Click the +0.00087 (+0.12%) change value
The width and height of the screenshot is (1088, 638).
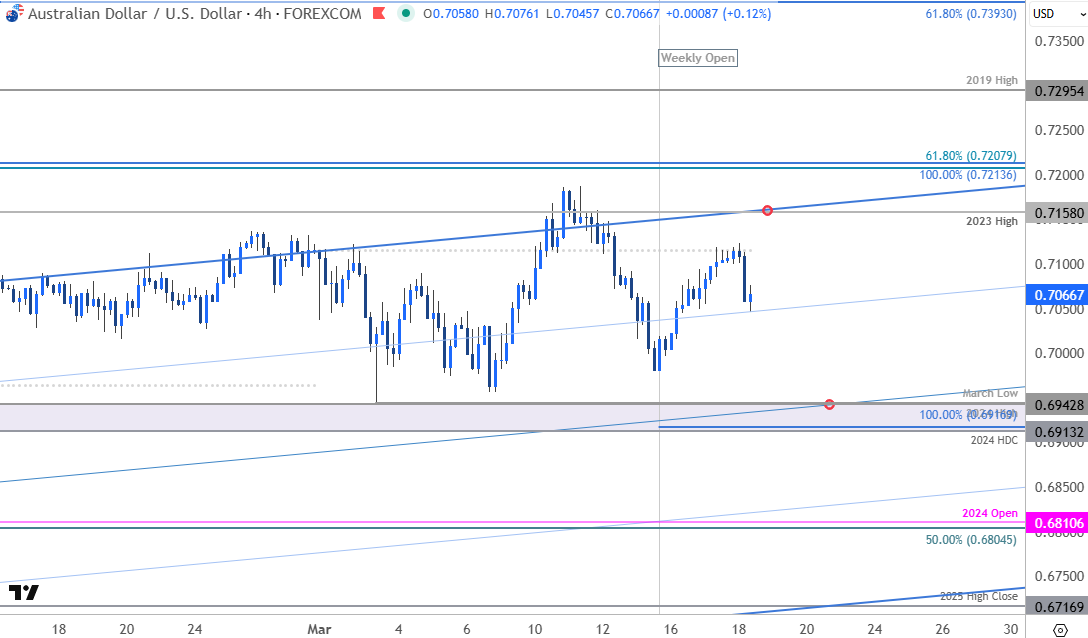pos(718,13)
